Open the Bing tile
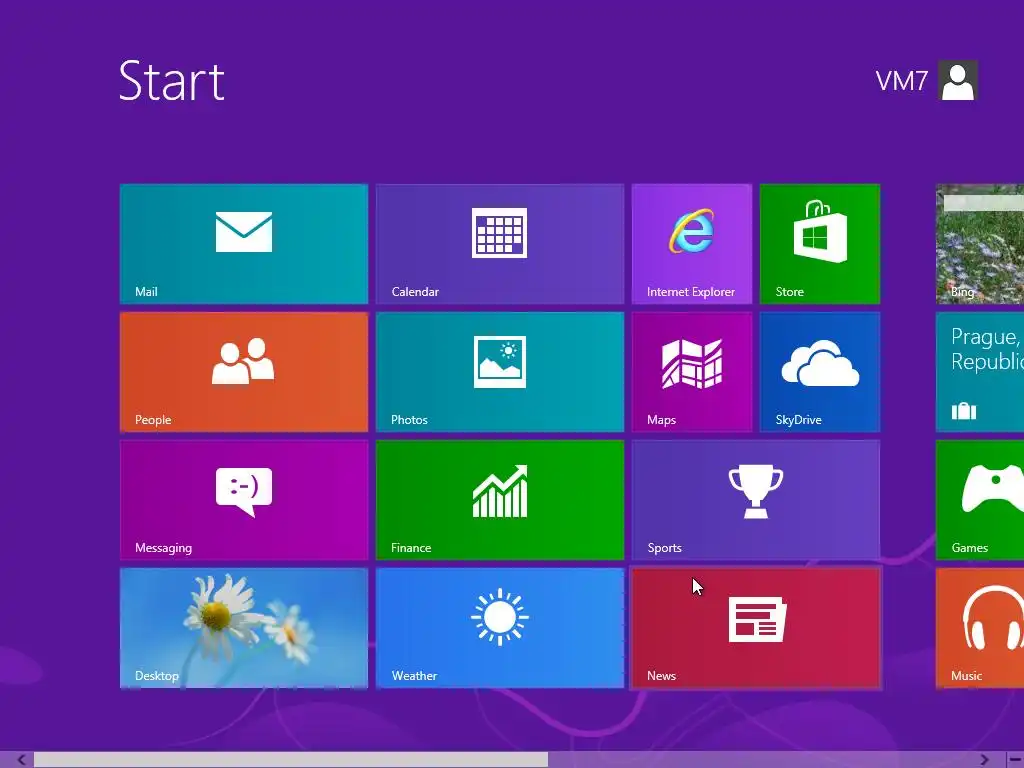The width and height of the screenshot is (1024, 768). point(980,244)
